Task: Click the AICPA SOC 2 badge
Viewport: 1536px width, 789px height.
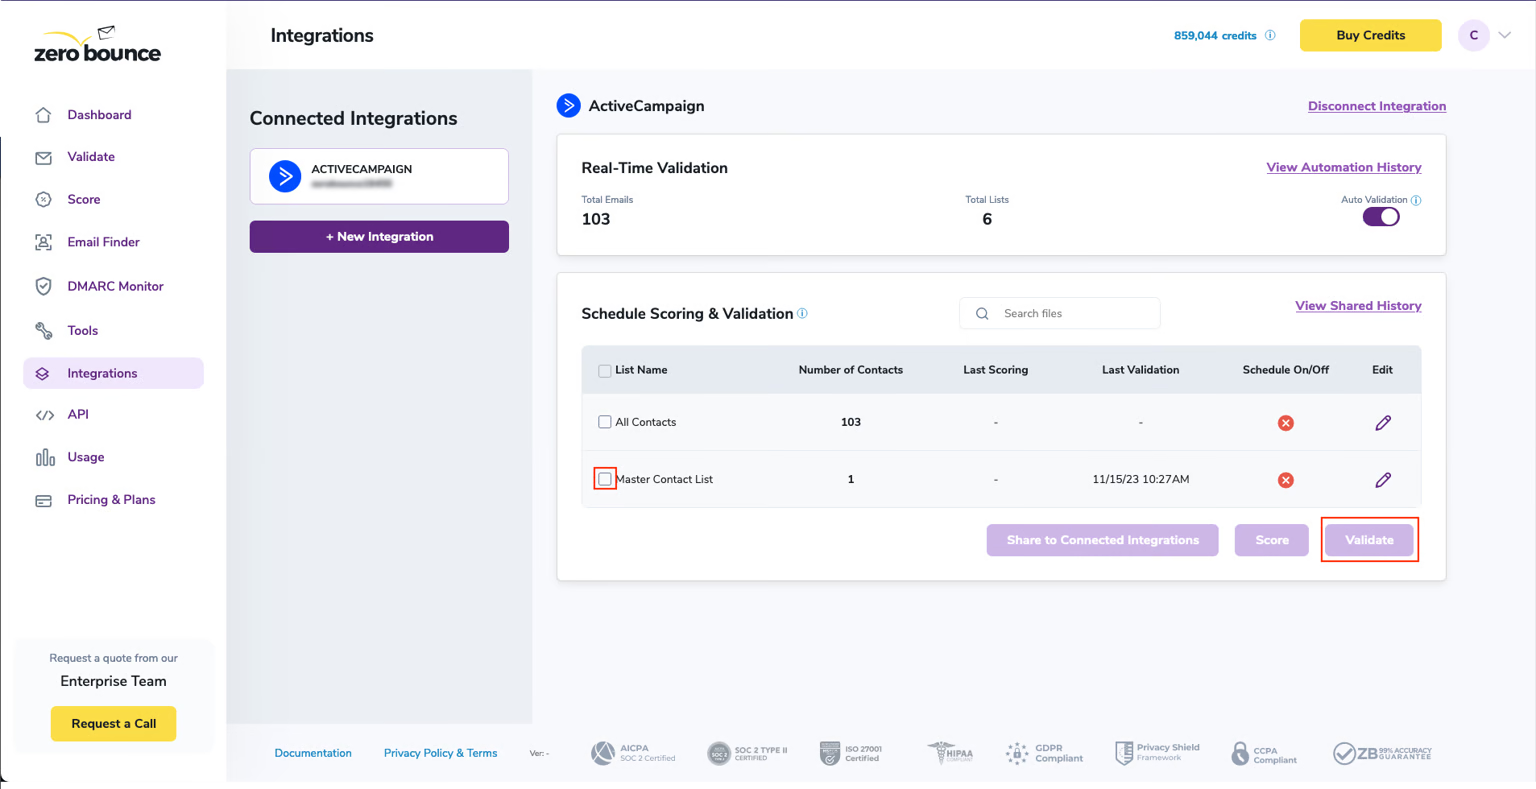Action: 633,753
